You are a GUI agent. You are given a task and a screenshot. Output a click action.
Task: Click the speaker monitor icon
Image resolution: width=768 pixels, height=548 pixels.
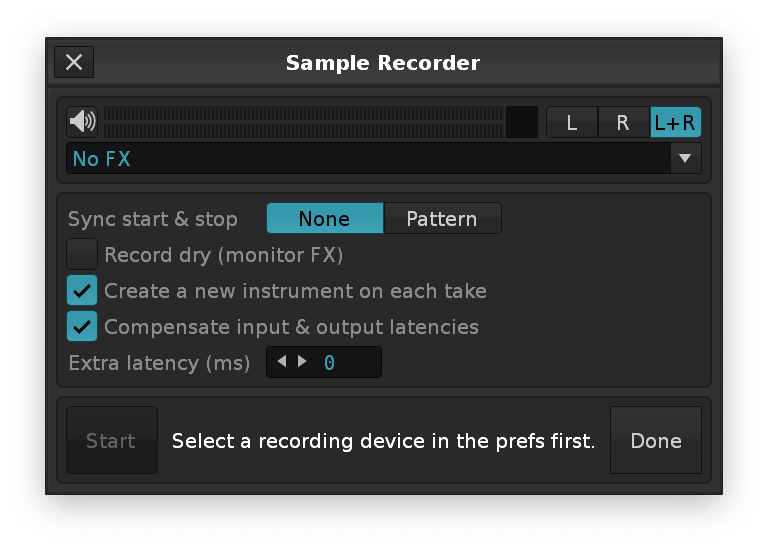click(x=82, y=122)
